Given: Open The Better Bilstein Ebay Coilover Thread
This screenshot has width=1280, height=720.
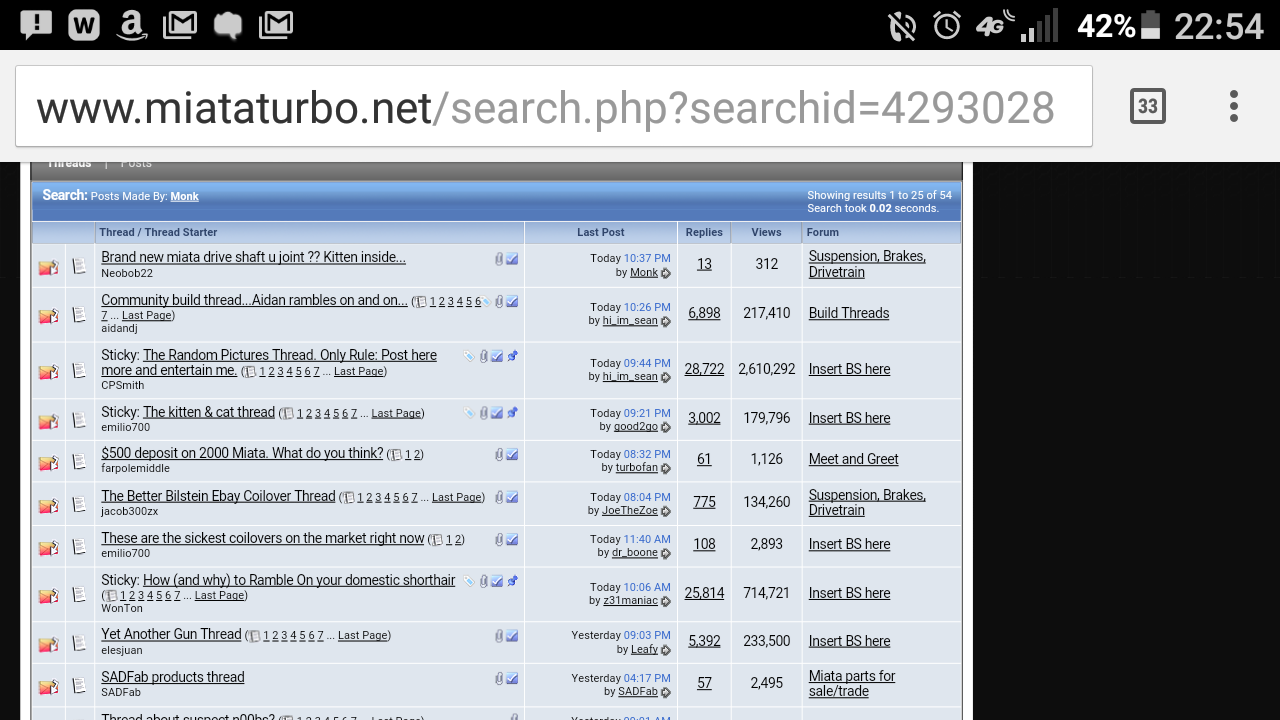Looking at the screenshot, I should tap(218, 497).
